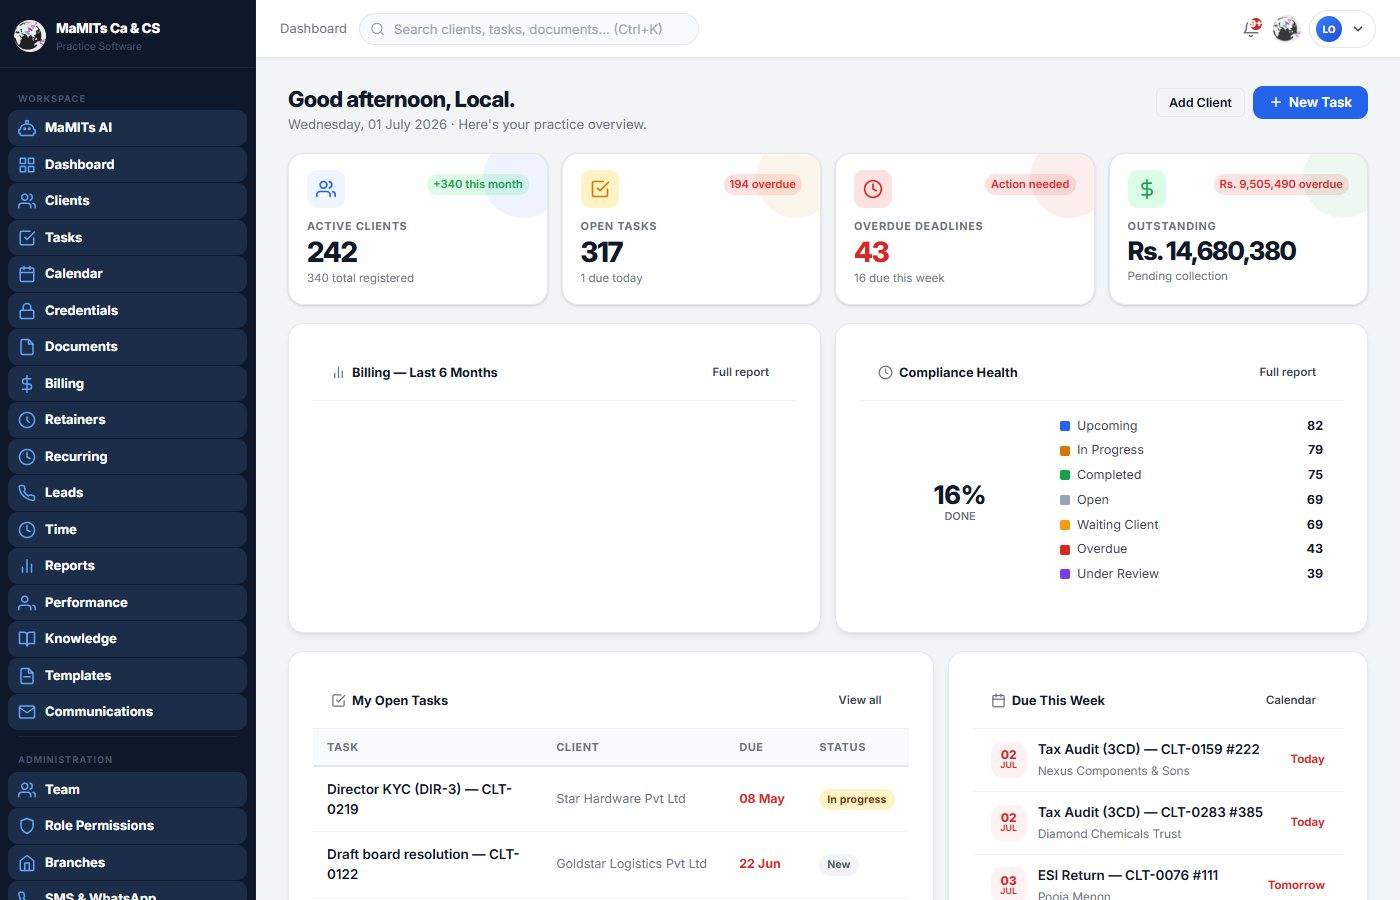Open Draft board resolution task row
This screenshot has width=1400, height=900.
point(610,864)
